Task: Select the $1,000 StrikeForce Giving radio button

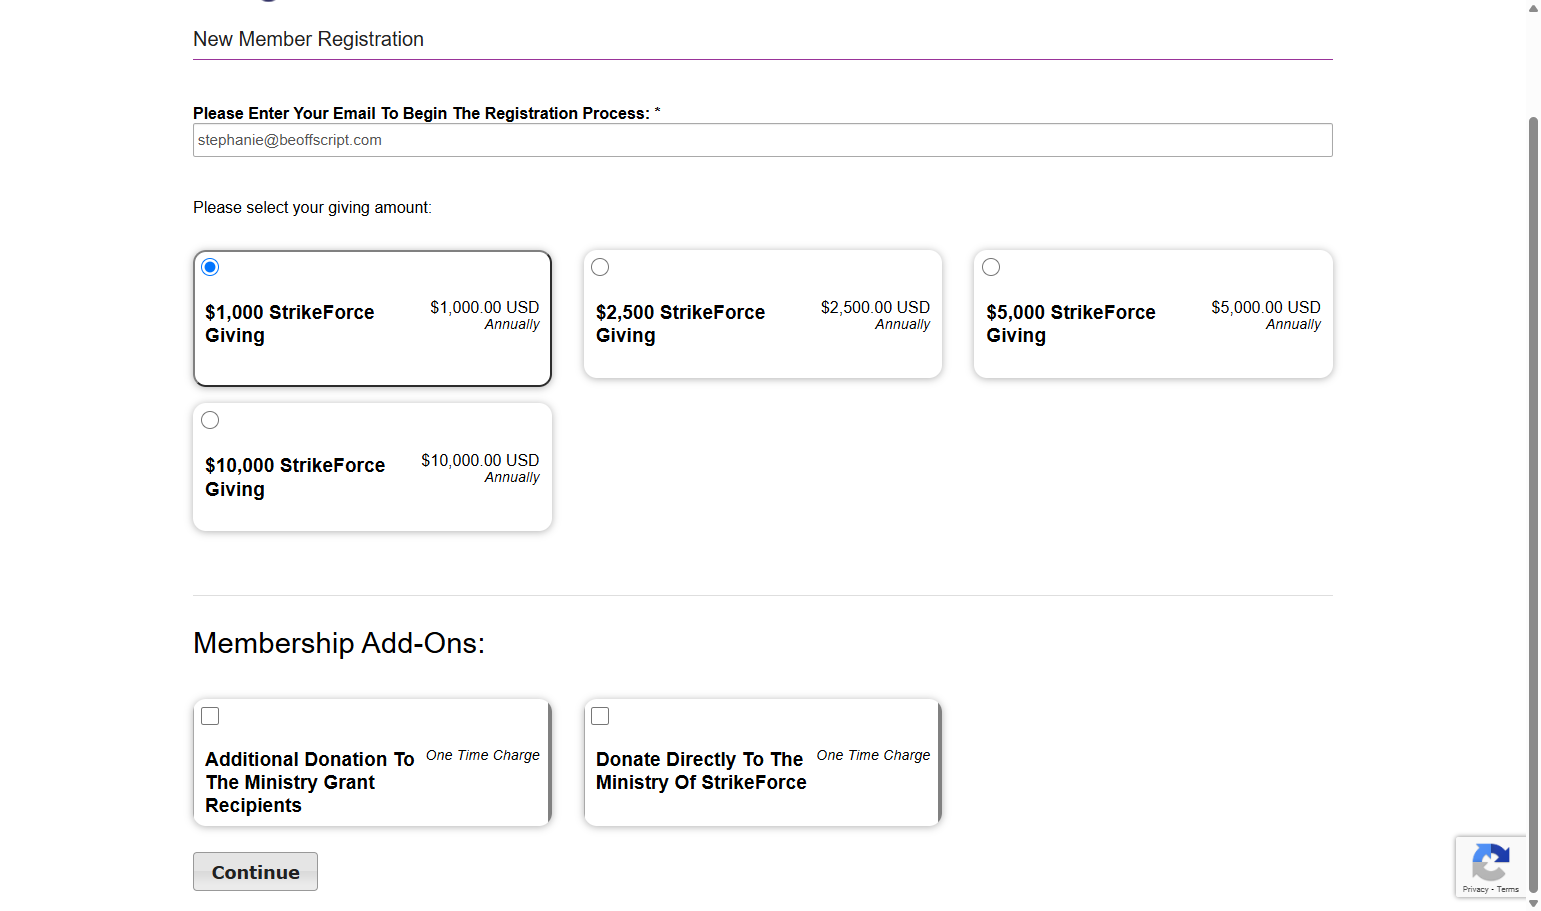Action: 210,267
